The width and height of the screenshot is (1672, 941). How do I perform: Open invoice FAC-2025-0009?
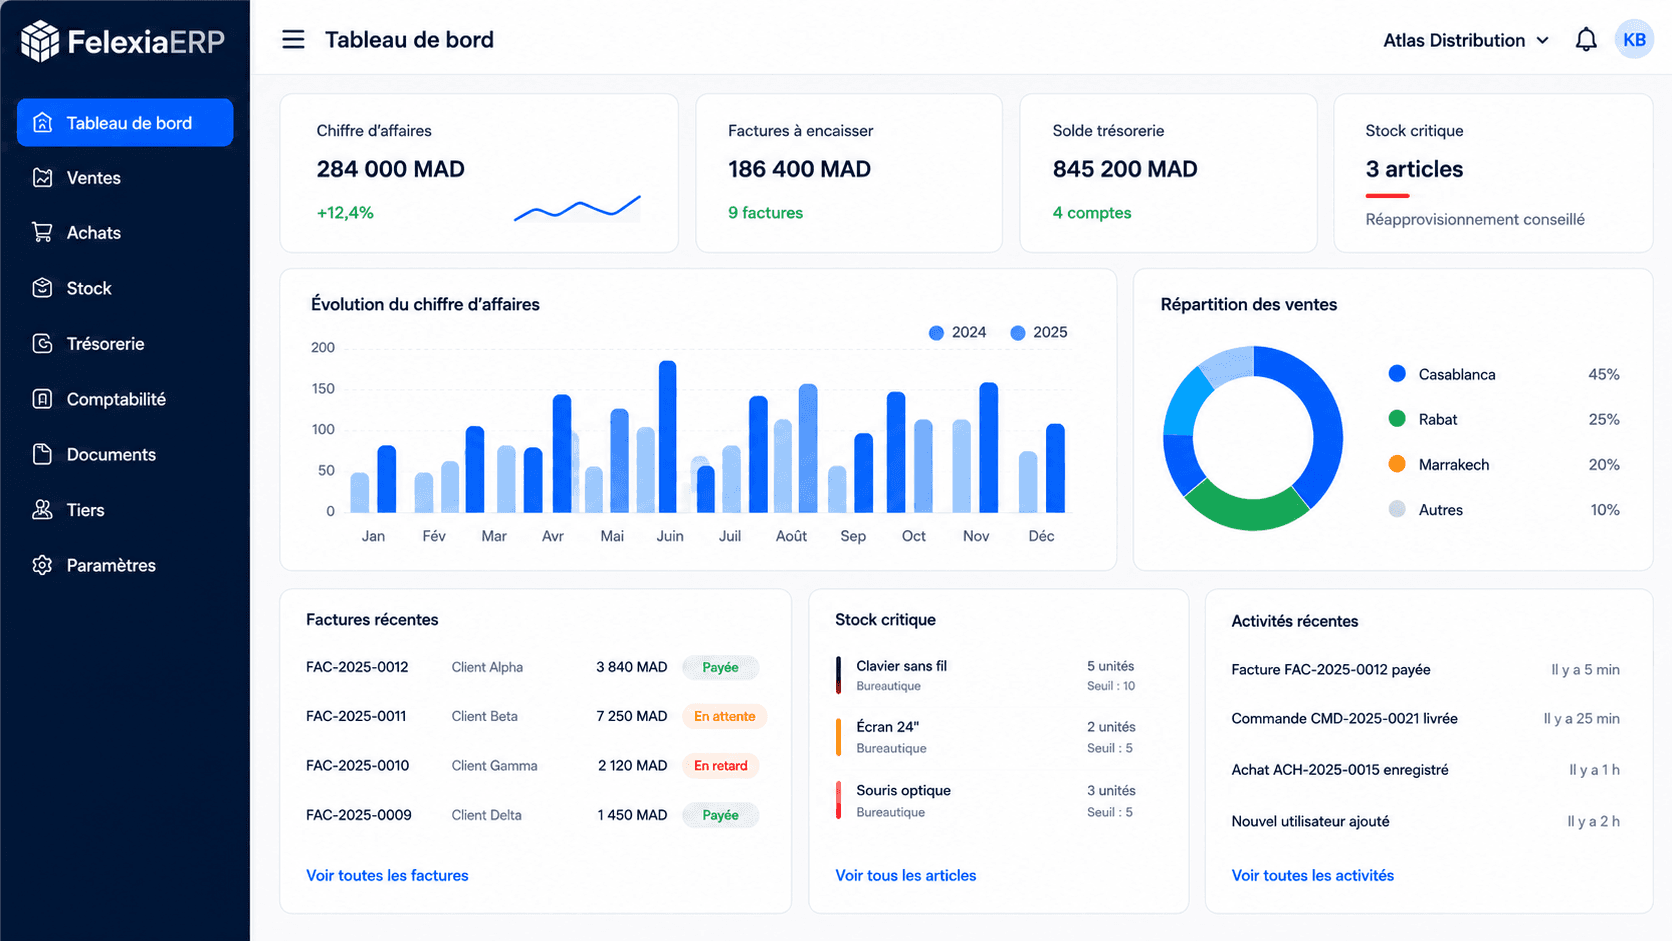[358, 815]
